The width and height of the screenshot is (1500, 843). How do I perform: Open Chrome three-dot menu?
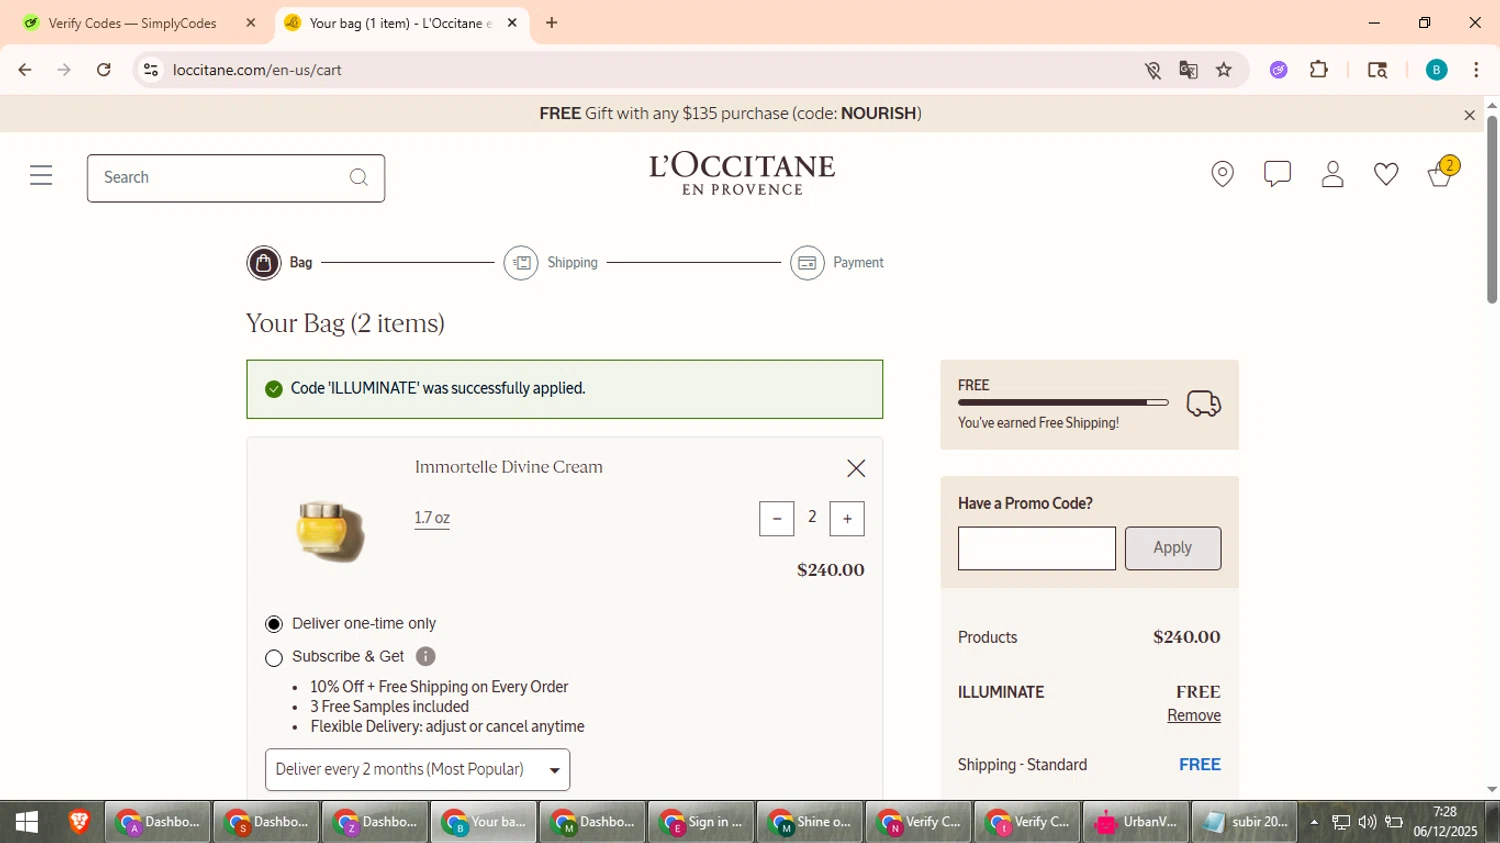point(1476,70)
